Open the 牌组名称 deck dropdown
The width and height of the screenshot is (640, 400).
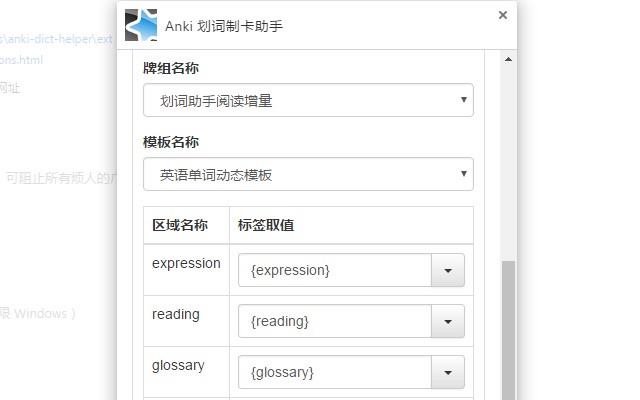[308, 100]
